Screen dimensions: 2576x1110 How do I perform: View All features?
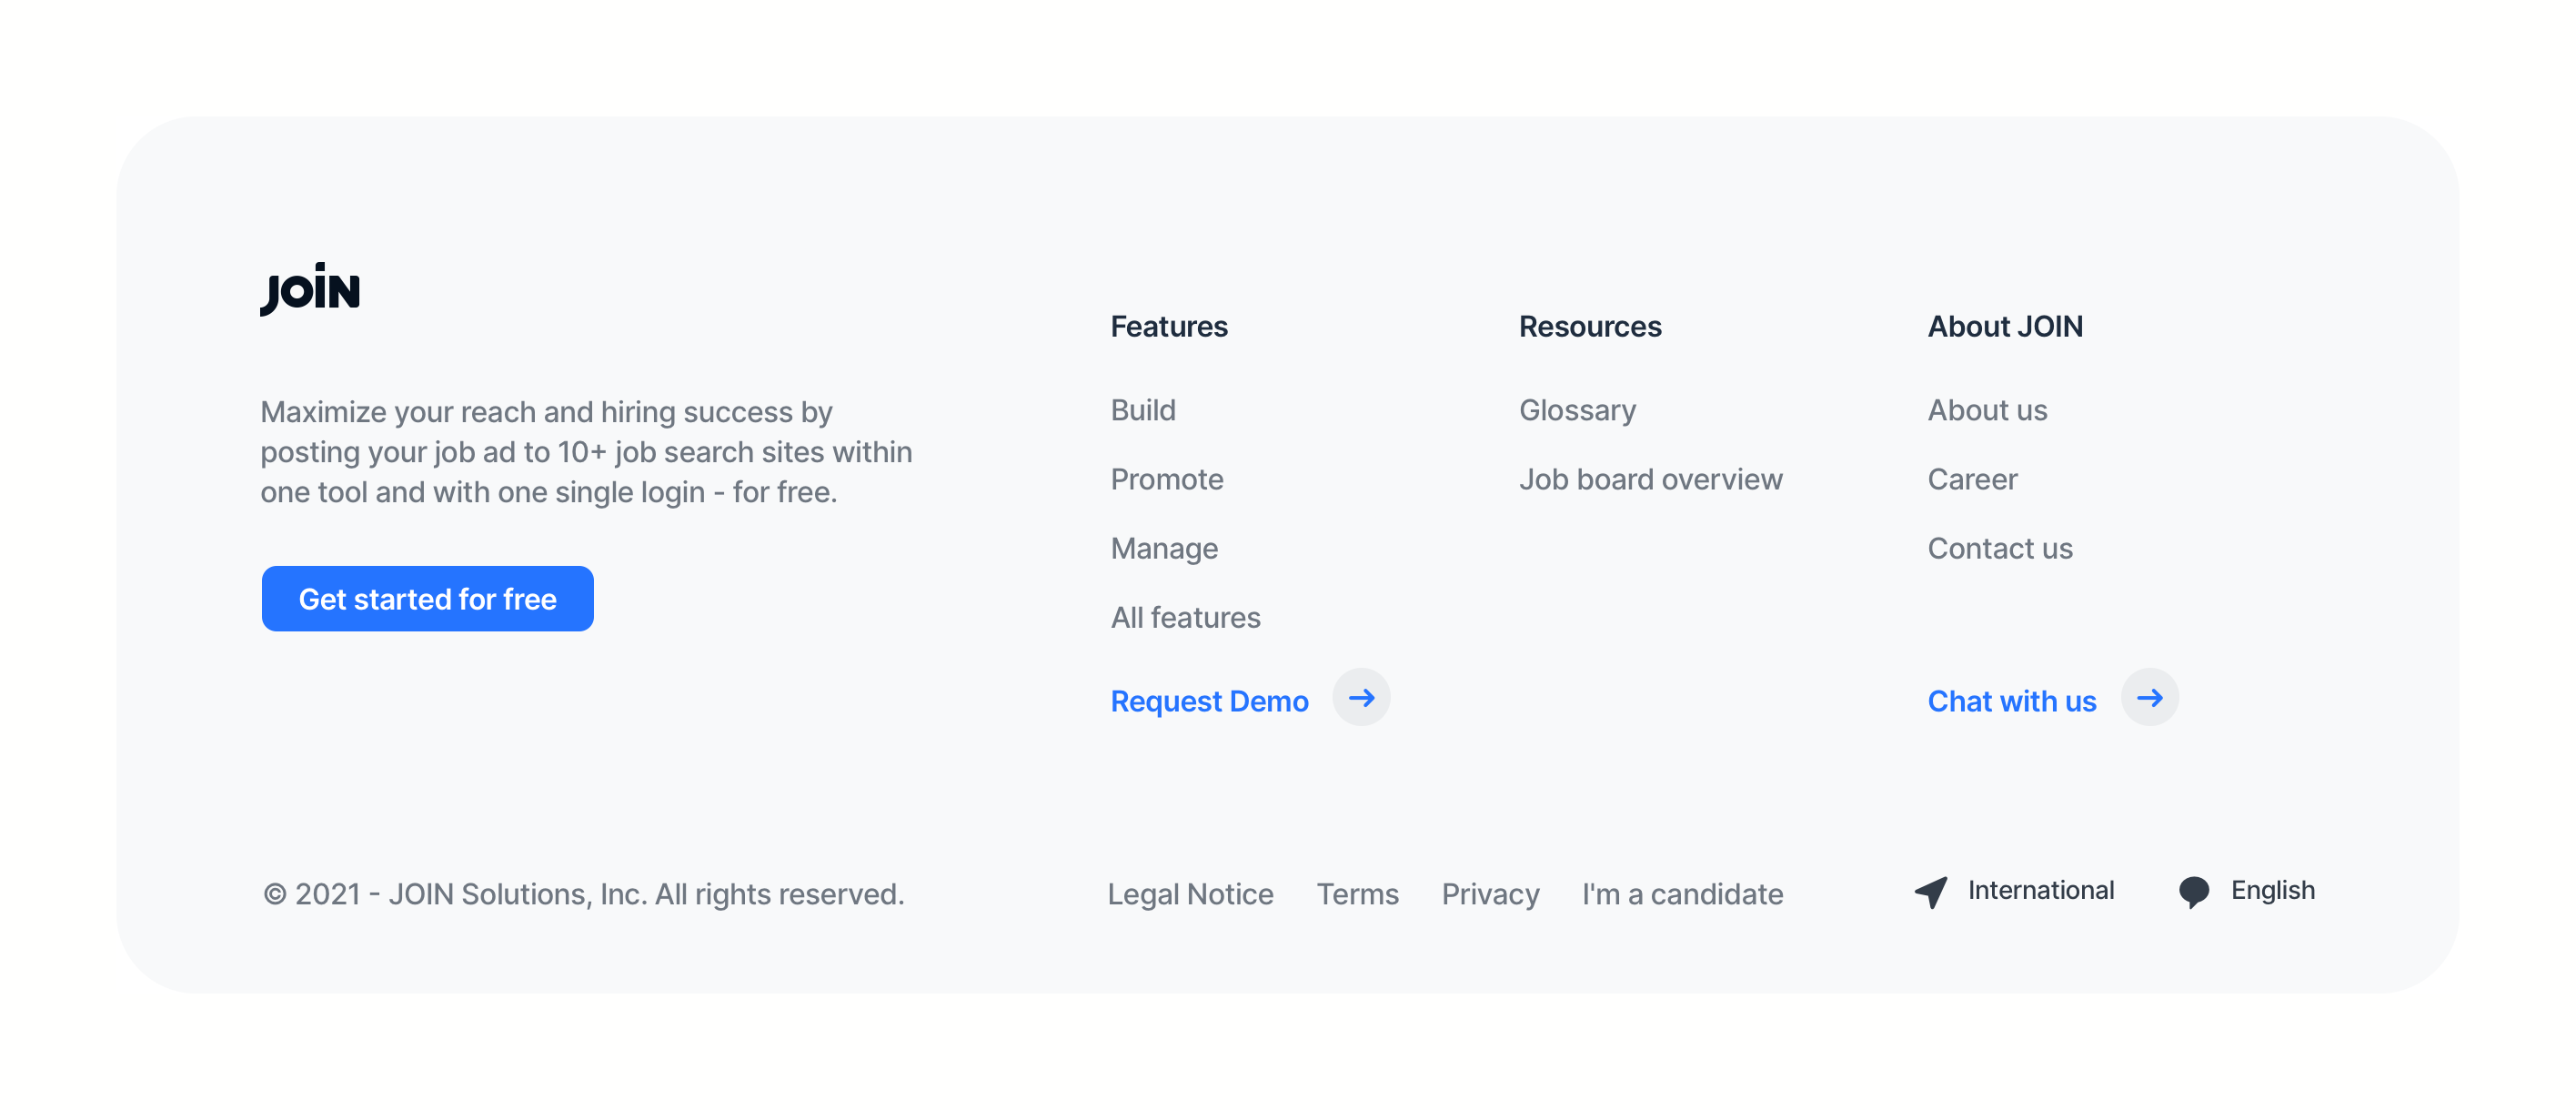point(1185,617)
